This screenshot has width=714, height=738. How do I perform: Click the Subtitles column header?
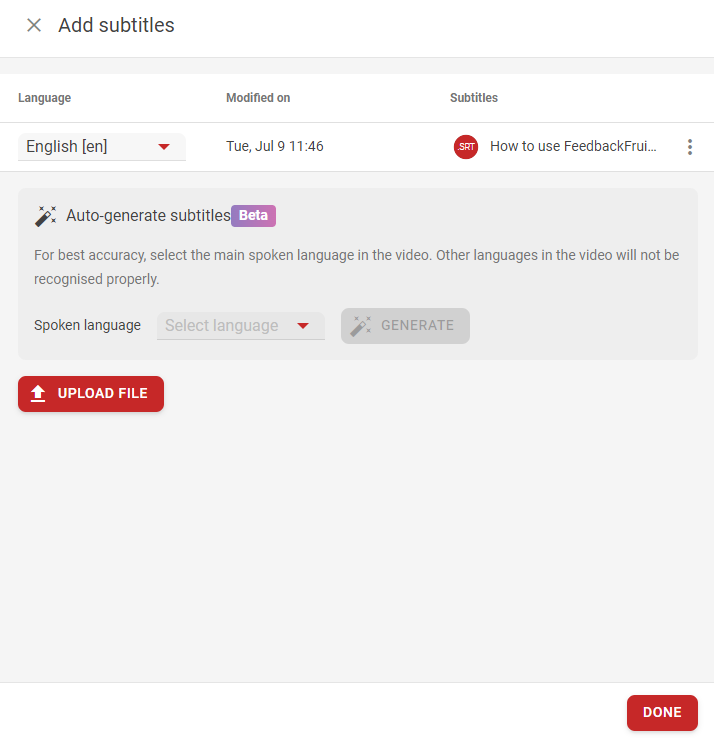[473, 98]
